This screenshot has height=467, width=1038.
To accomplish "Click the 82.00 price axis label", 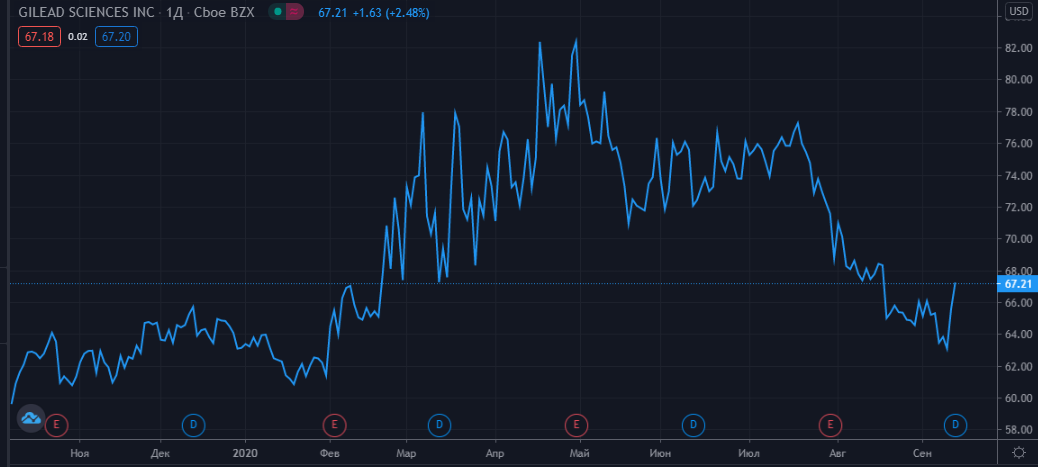I will tap(1018, 48).
